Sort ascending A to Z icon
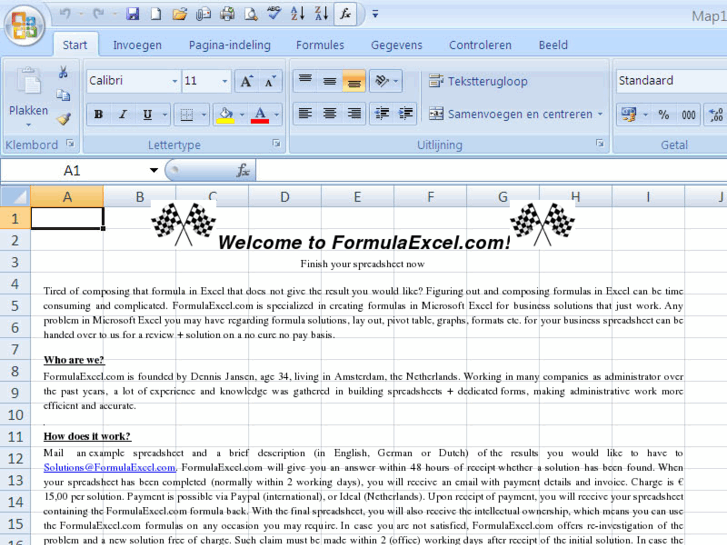 click(298, 14)
